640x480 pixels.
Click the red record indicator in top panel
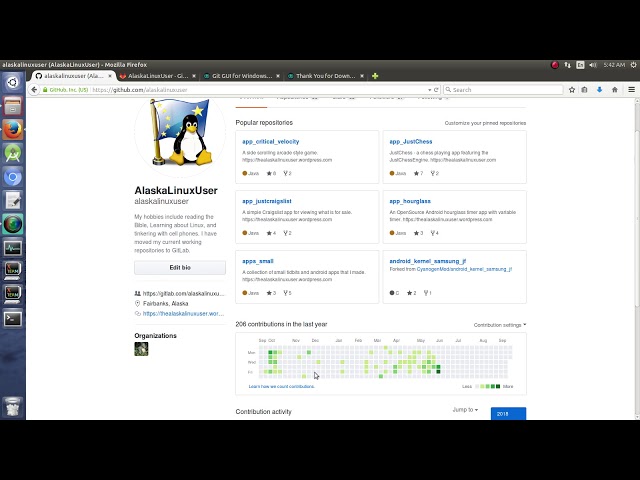click(555, 65)
